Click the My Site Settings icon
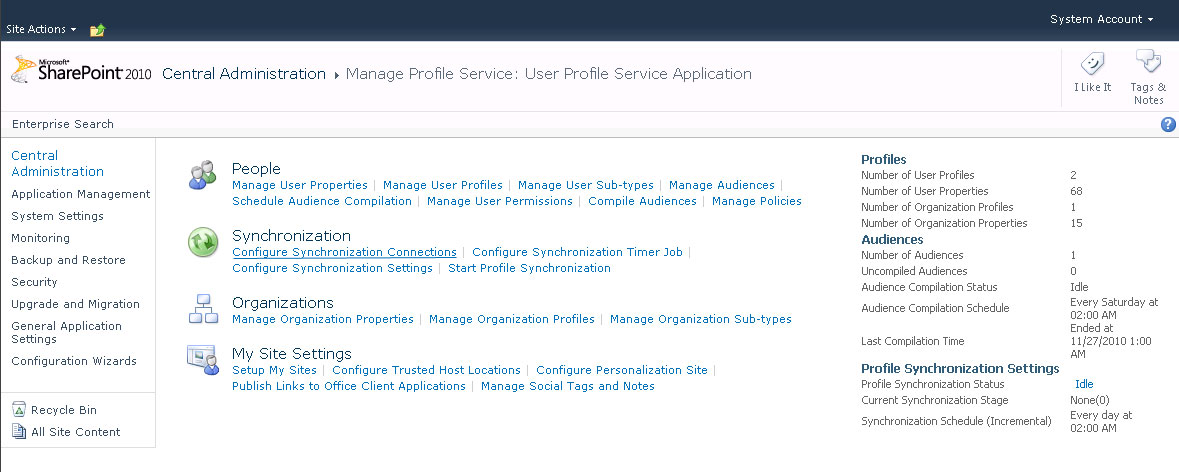The width and height of the screenshot is (1179, 472). (x=202, y=359)
